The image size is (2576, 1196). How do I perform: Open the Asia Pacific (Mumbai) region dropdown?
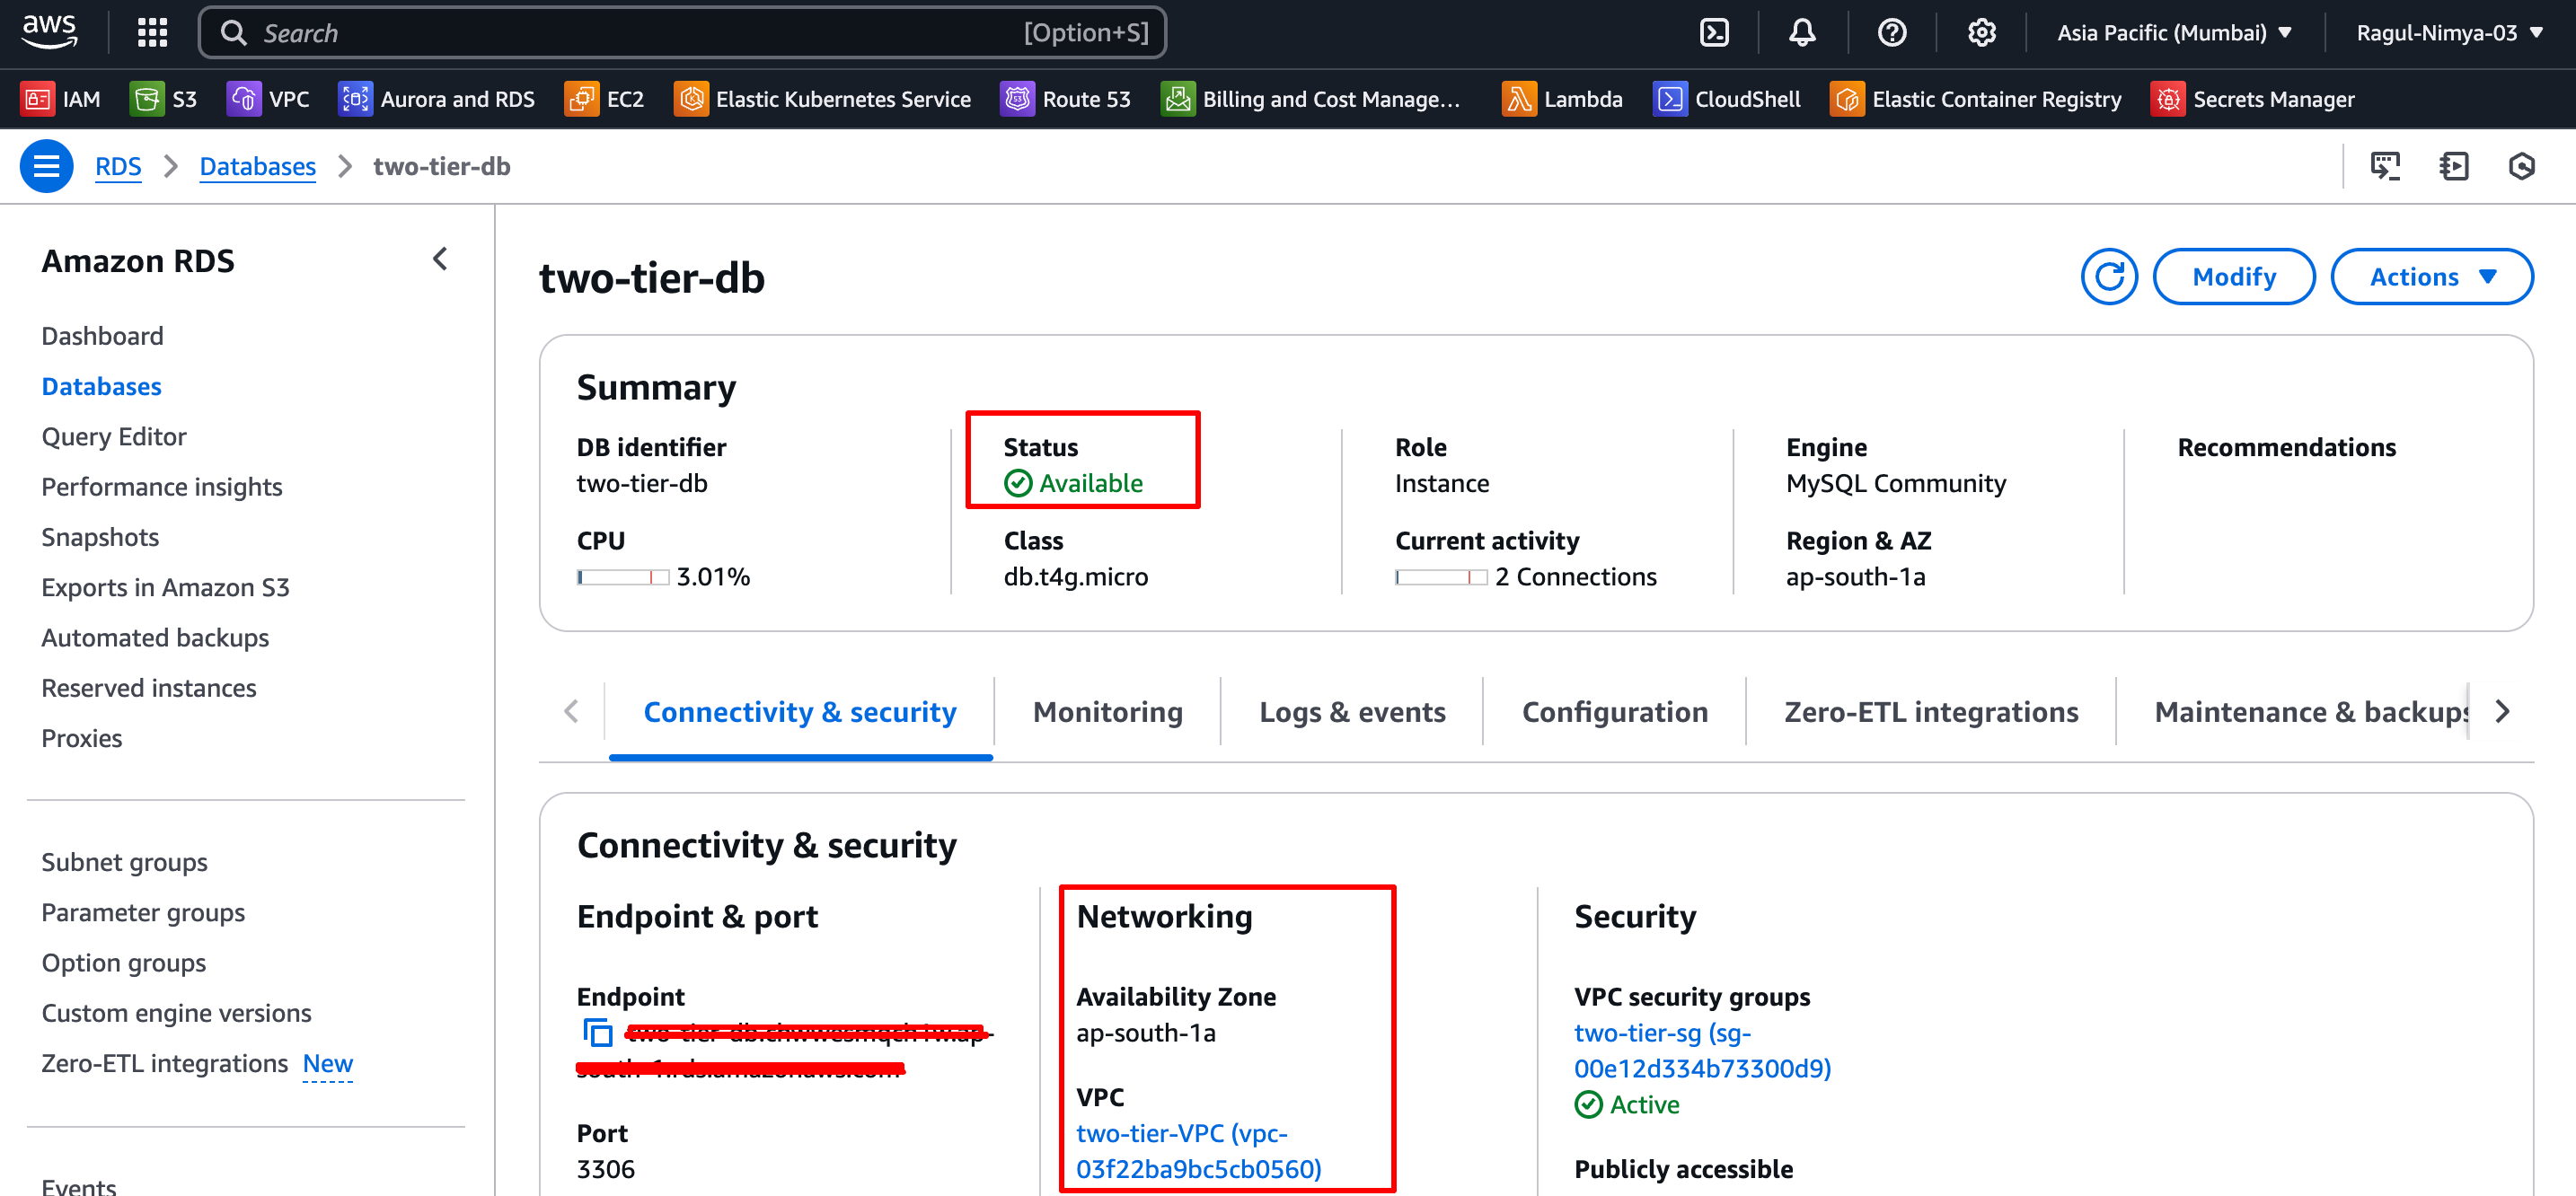(2174, 33)
